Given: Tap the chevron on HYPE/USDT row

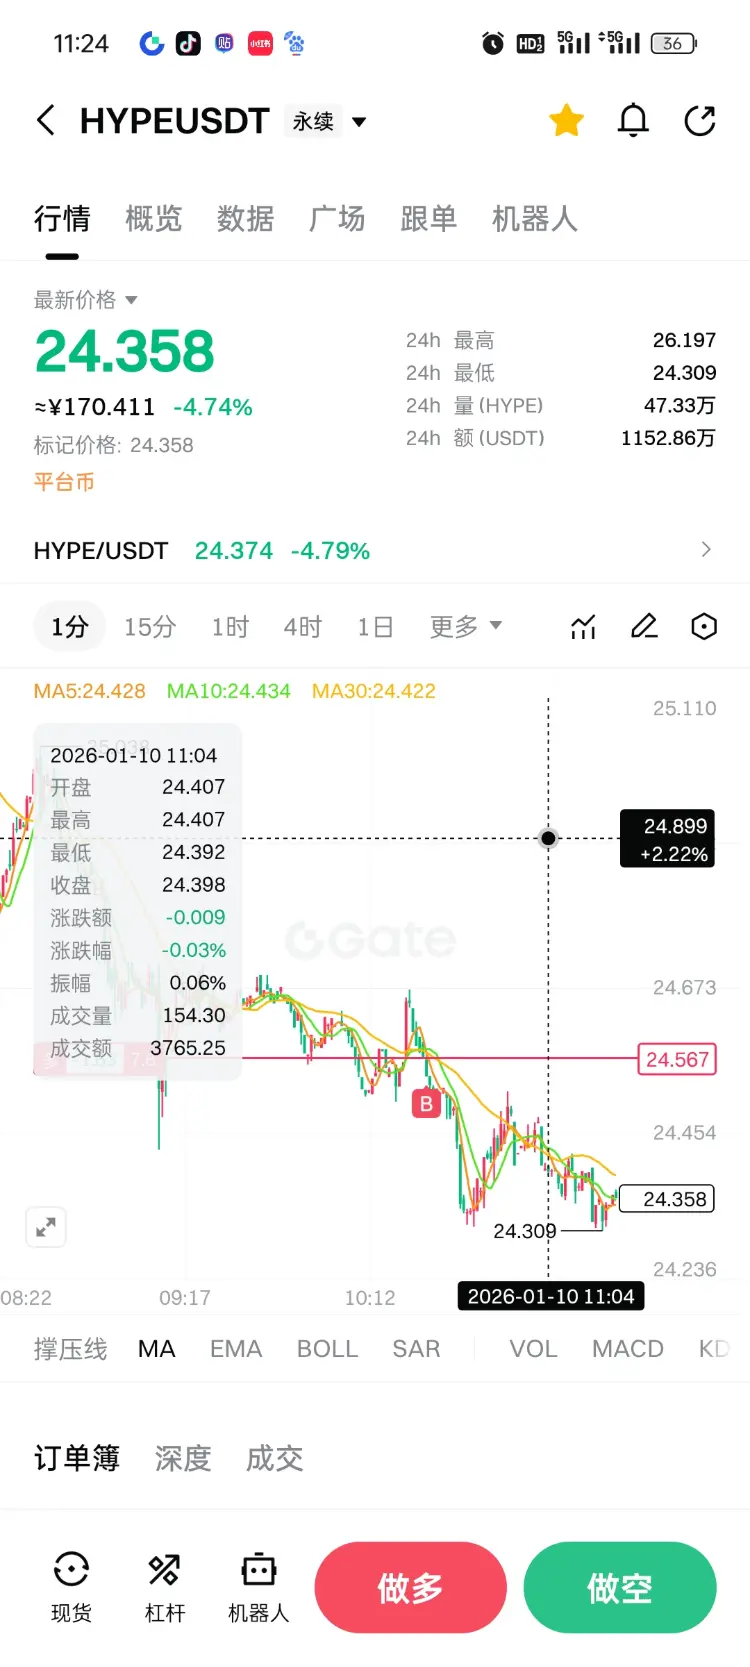Looking at the screenshot, I should (x=706, y=549).
